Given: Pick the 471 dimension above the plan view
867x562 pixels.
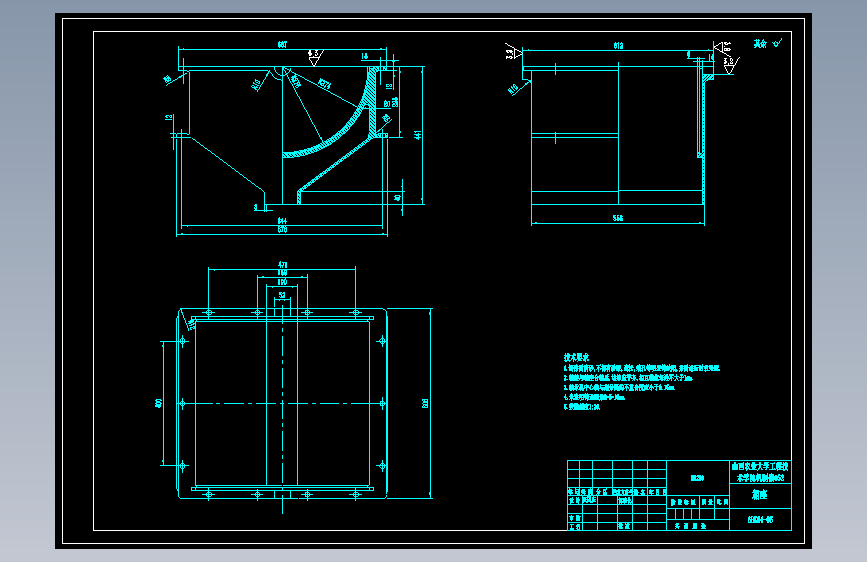Looking at the screenshot, I should pos(282,264).
